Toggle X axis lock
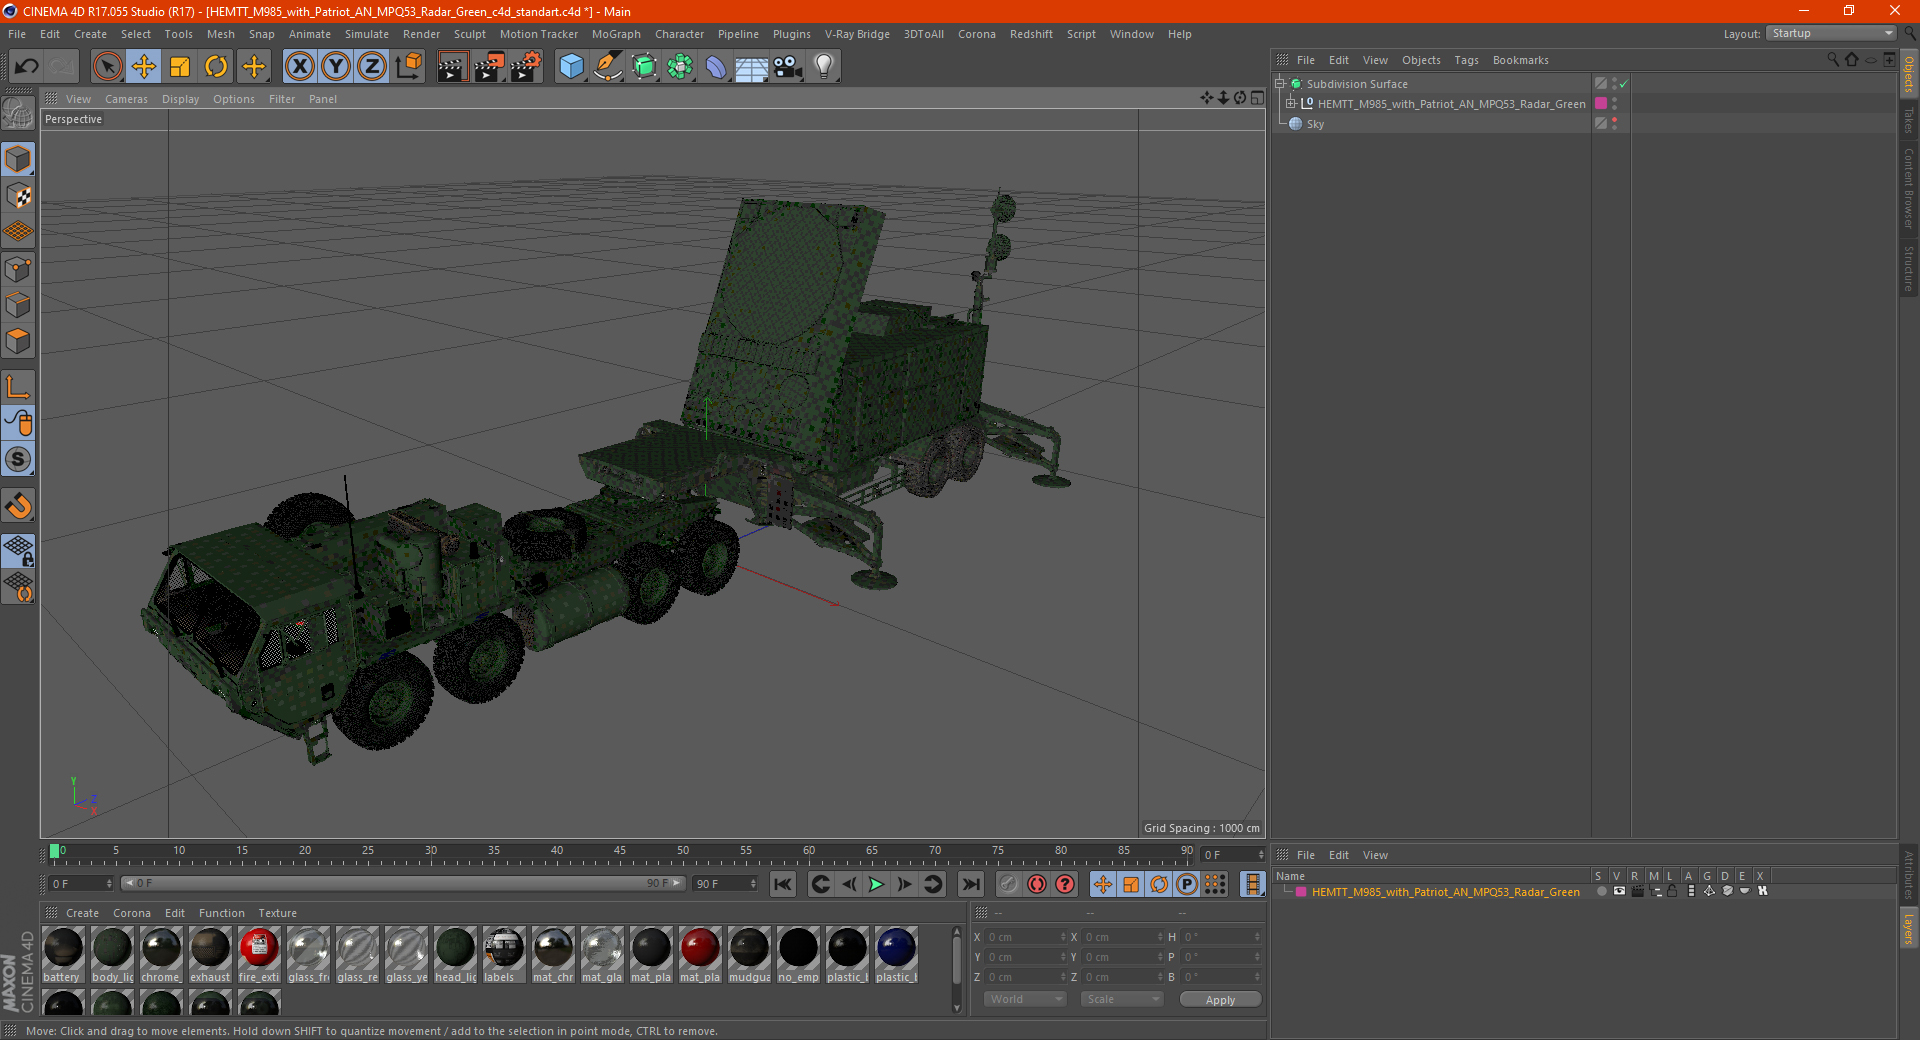This screenshot has width=1920, height=1040. (x=299, y=67)
